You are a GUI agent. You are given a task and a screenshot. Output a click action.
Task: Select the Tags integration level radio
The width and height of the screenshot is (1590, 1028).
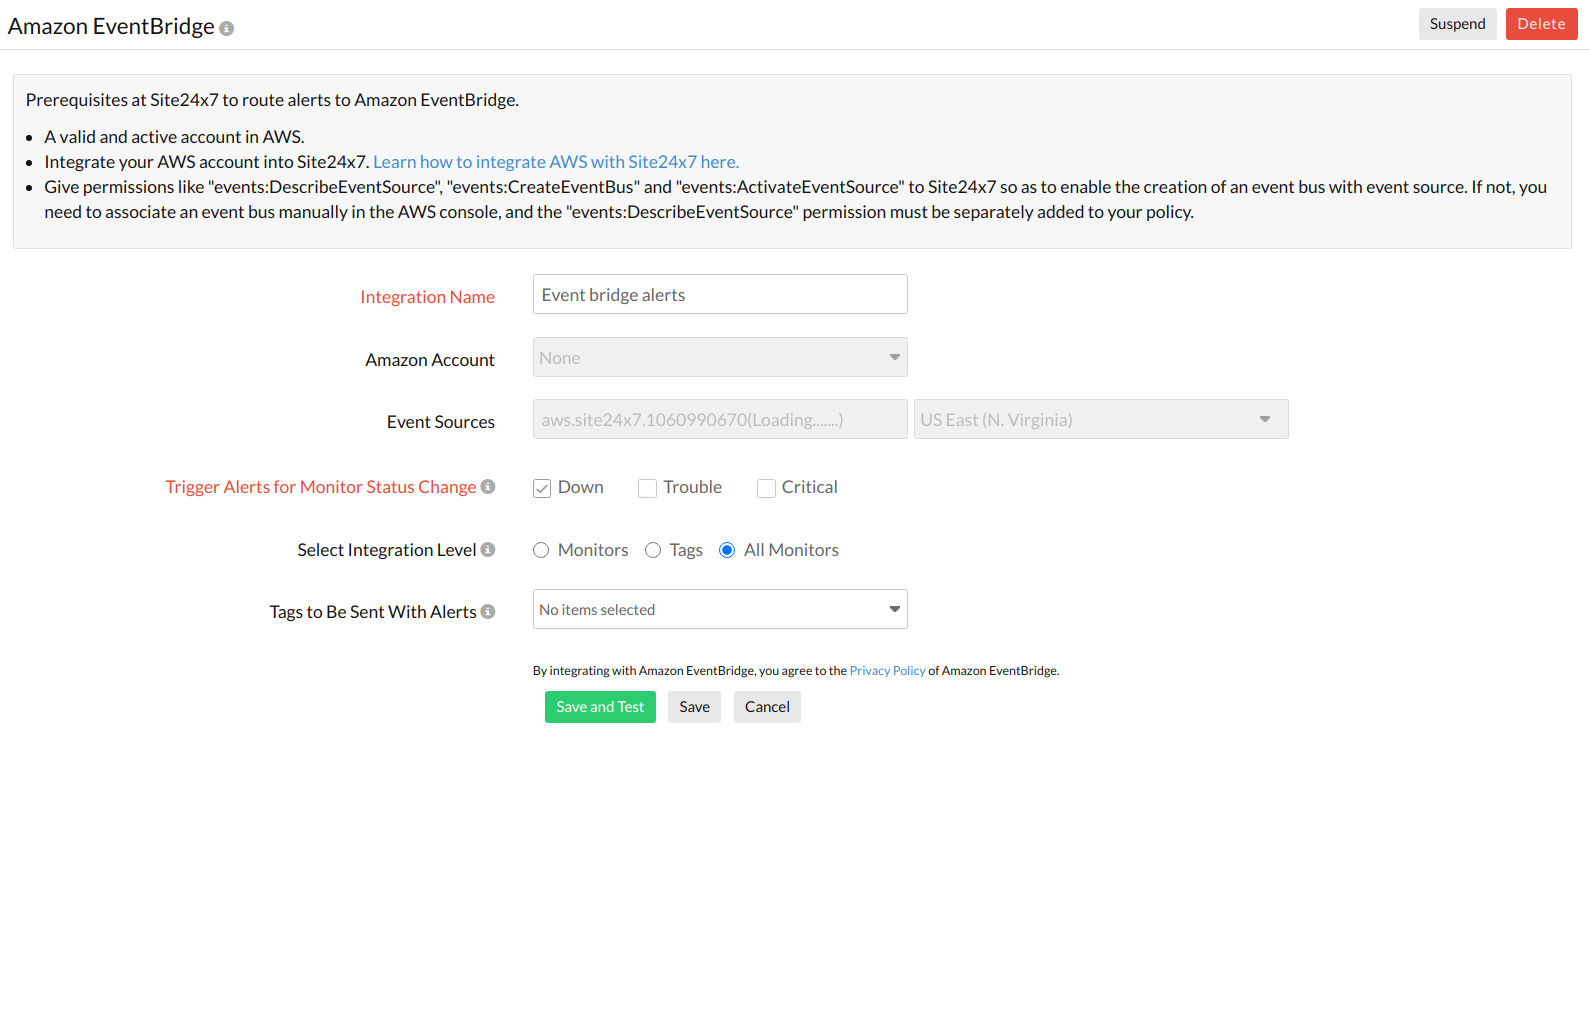[653, 550]
